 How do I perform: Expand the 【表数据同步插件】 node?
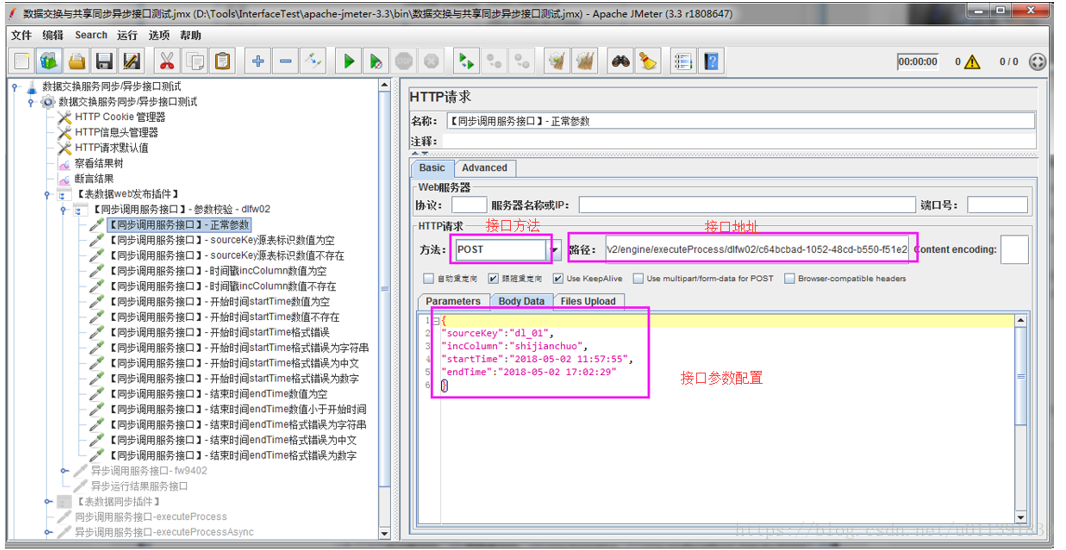tap(48, 502)
